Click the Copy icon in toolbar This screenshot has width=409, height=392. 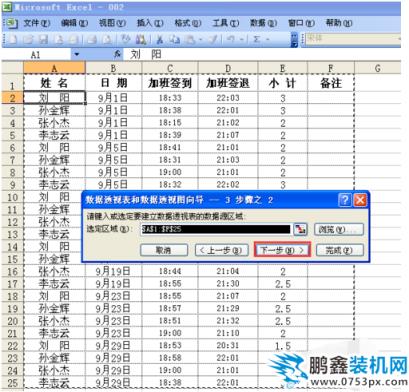point(175,39)
